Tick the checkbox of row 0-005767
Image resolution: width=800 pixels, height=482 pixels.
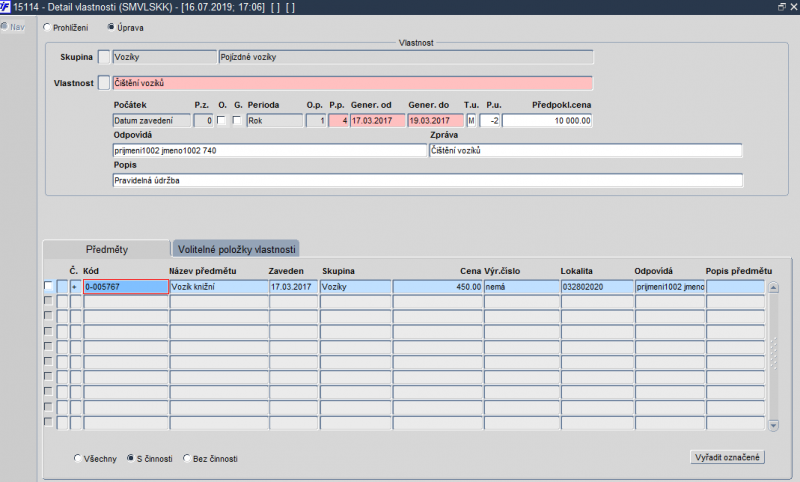pos(48,286)
